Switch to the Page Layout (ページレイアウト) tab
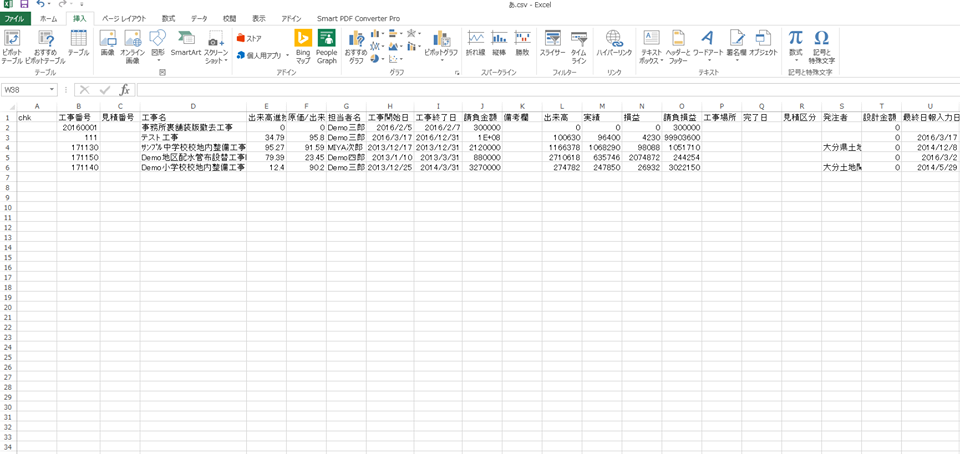This screenshot has width=960, height=454. [124, 19]
